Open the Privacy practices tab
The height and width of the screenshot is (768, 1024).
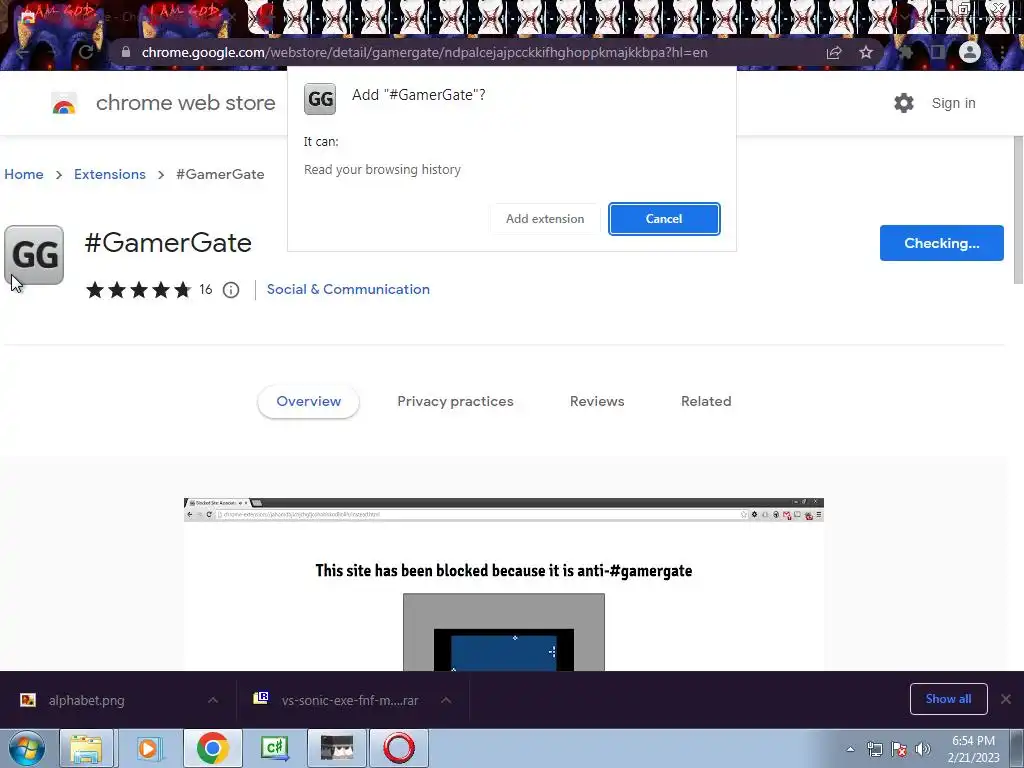(455, 402)
